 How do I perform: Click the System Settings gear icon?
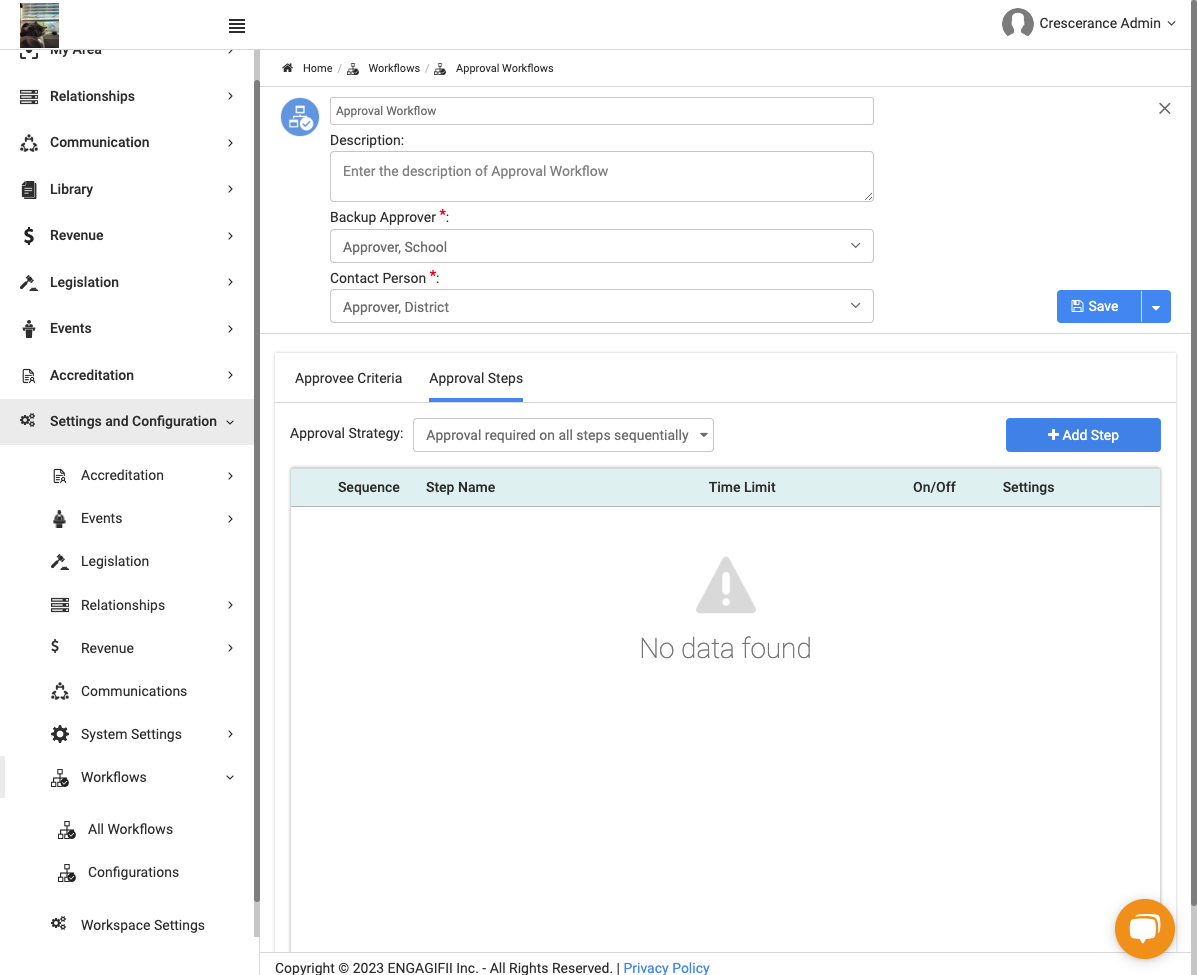[x=60, y=734]
